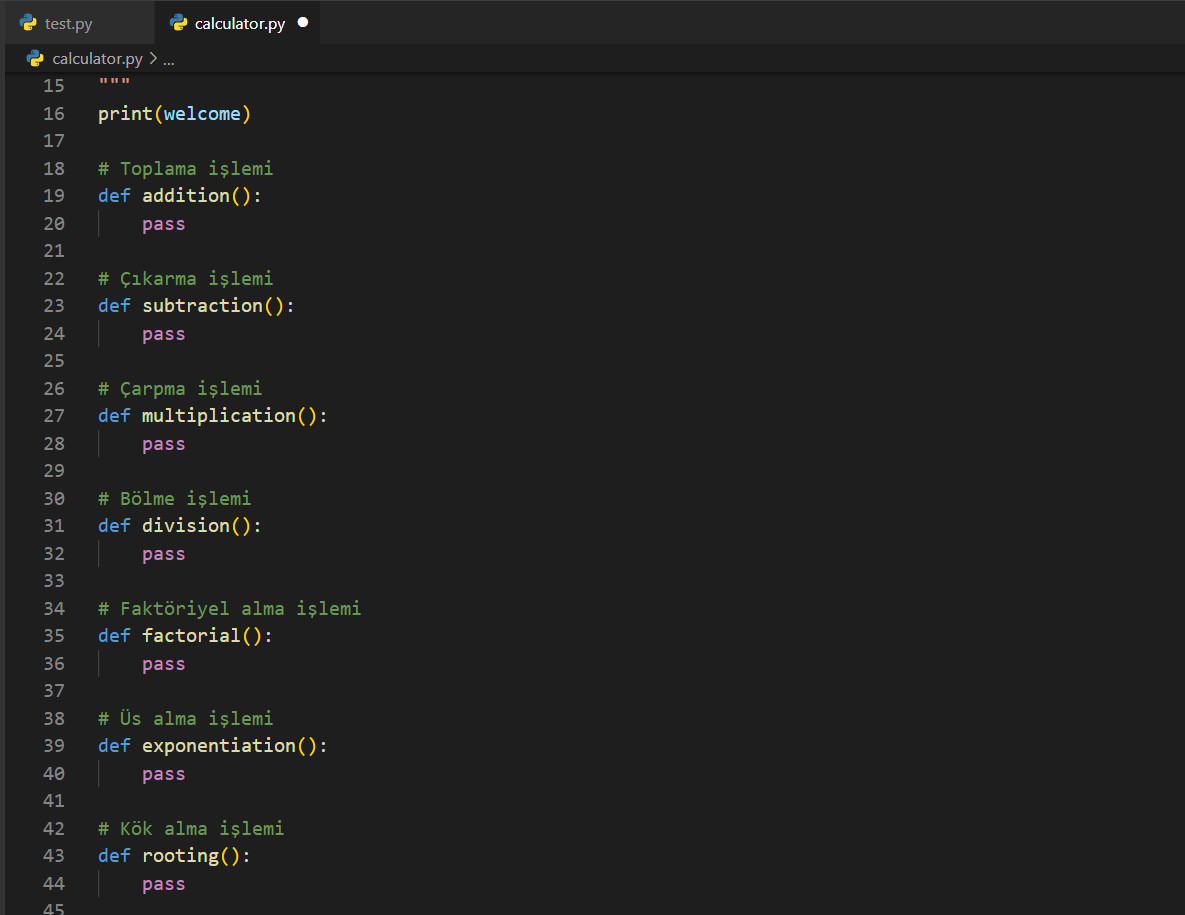Screen dimensions: 1185x915
Task: Click the '# Bölme işlemi' comment line
Action: coord(174,498)
